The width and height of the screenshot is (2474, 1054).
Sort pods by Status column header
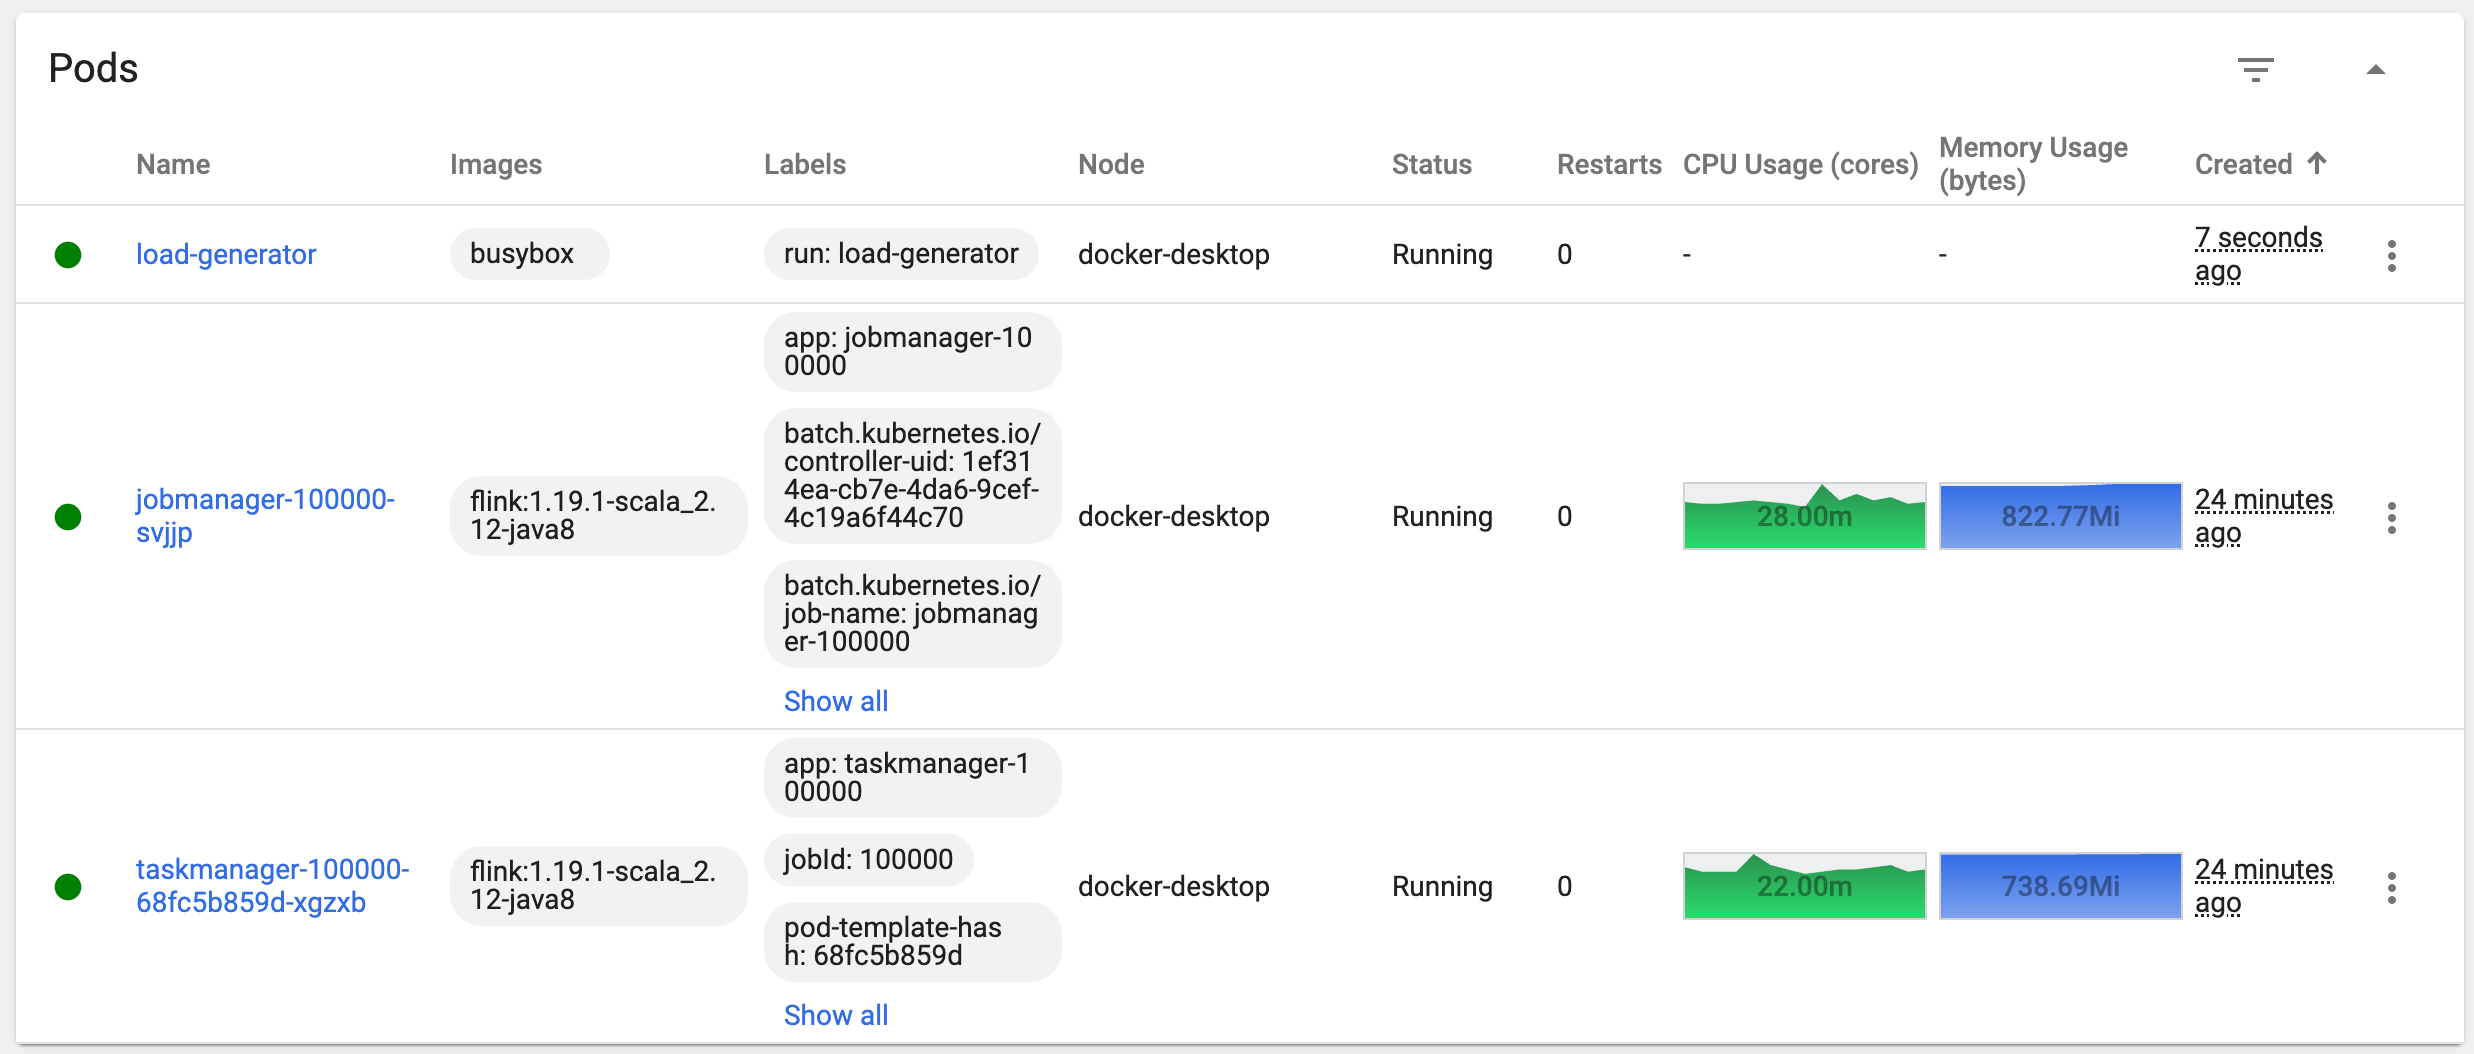coord(1431,164)
